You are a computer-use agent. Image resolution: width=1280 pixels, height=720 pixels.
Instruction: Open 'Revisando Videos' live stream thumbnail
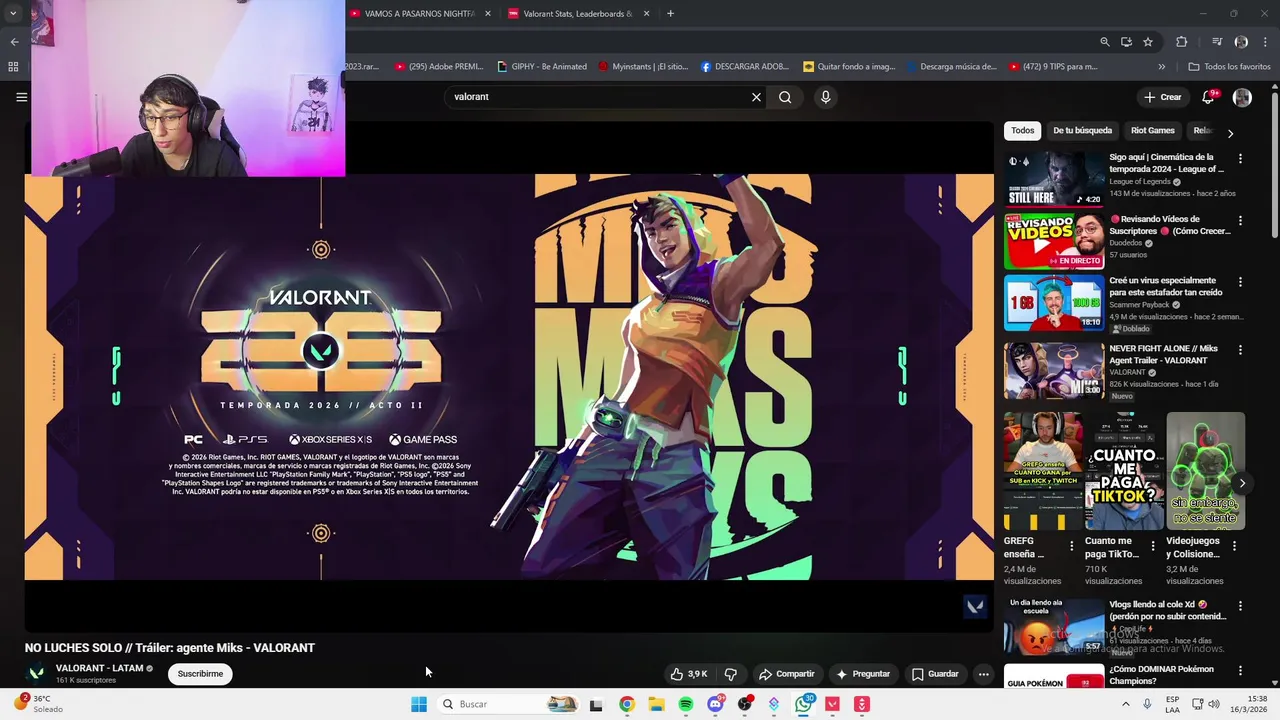click(1054, 241)
